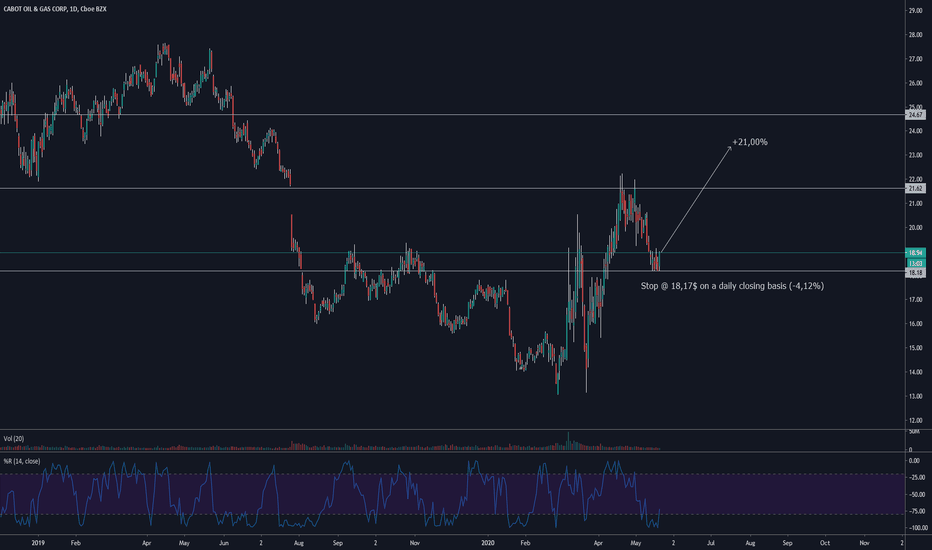Click the -25.00 level on the %R scale
The height and width of the screenshot is (550, 932).
pos(915,477)
